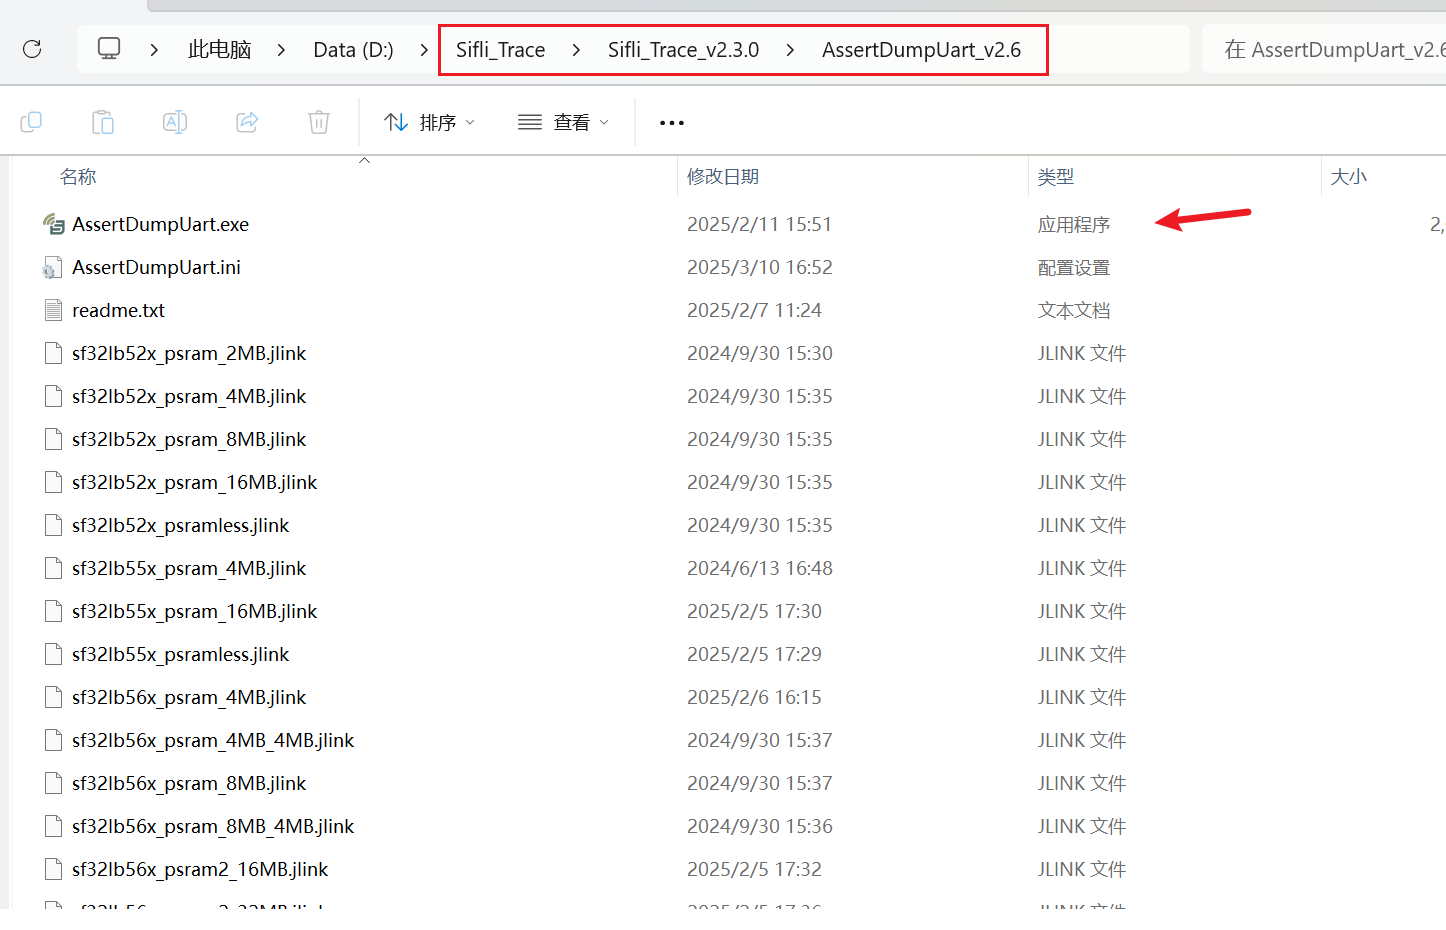This screenshot has height=930, width=1446.
Task: Select sf32lb52x_psram_16MB.jlink file
Action: [x=194, y=483]
